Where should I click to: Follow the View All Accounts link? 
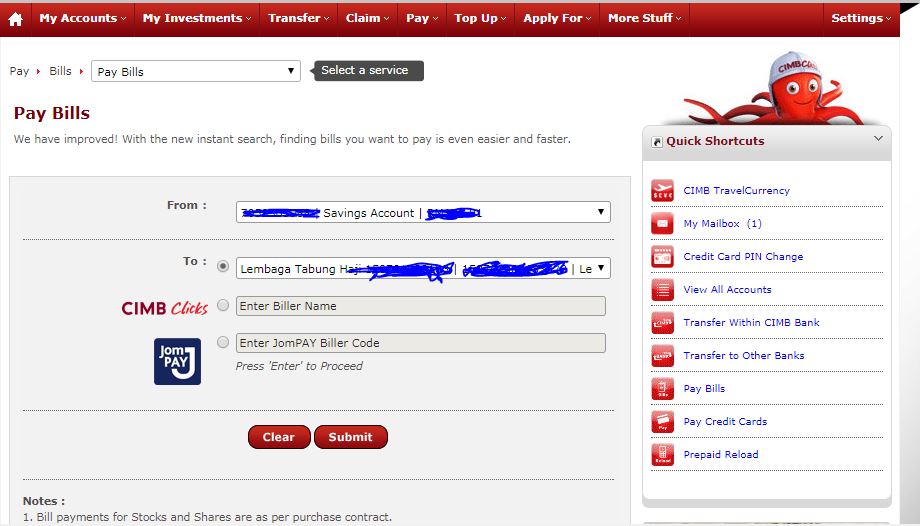tap(727, 289)
